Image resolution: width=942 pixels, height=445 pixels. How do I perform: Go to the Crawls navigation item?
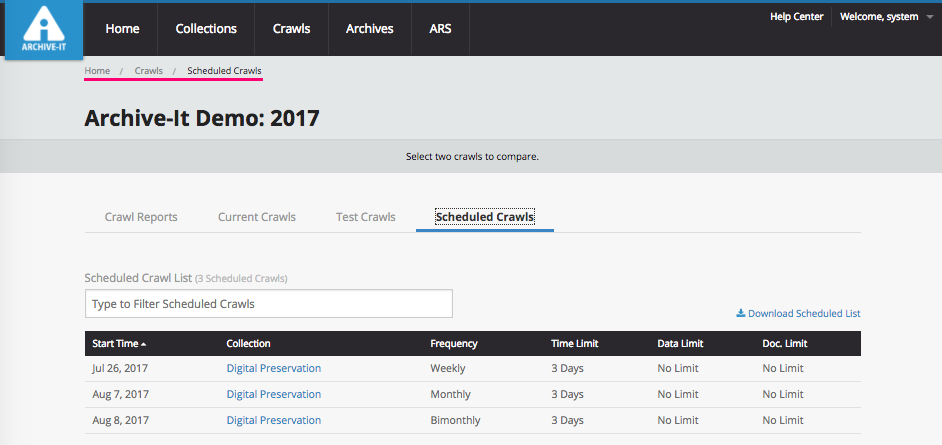pos(291,29)
